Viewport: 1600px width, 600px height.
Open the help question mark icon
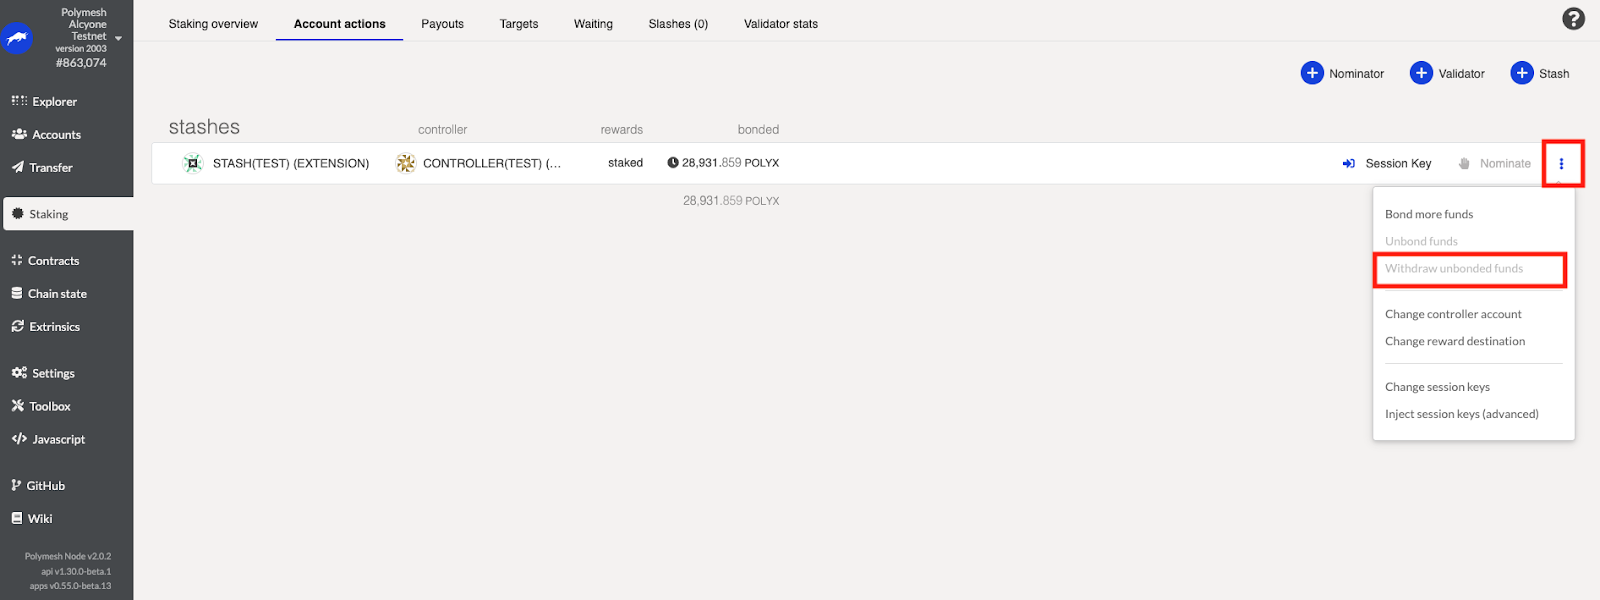click(1573, 18)
